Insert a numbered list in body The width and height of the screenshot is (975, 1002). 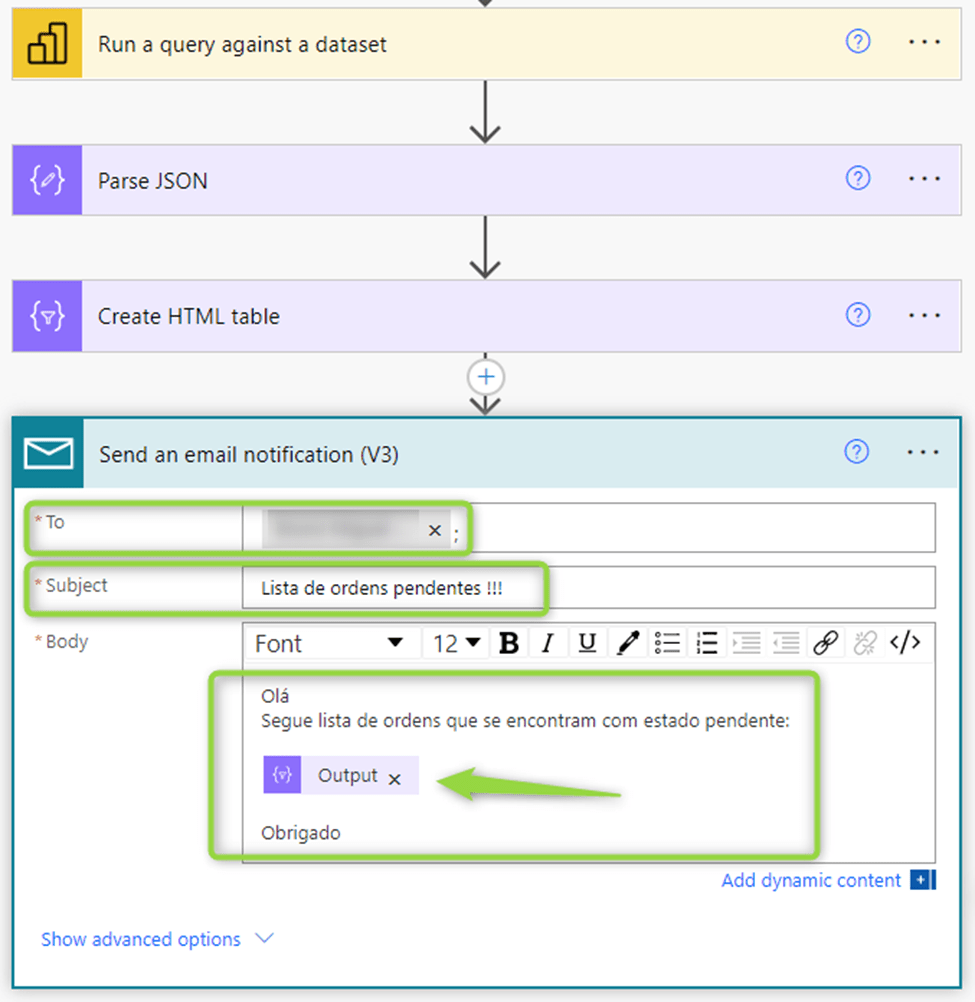coord(707,643)
